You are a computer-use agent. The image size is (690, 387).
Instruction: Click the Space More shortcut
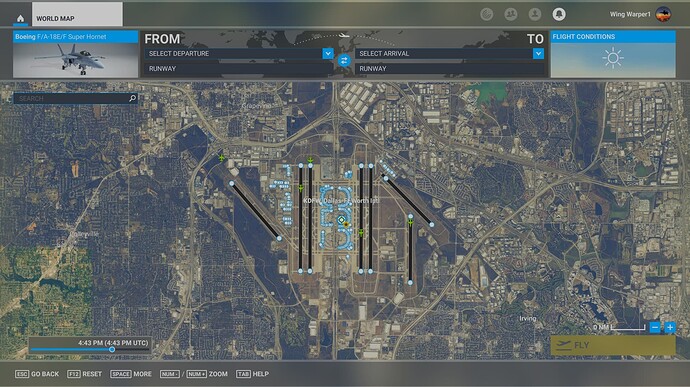point(131,374)
